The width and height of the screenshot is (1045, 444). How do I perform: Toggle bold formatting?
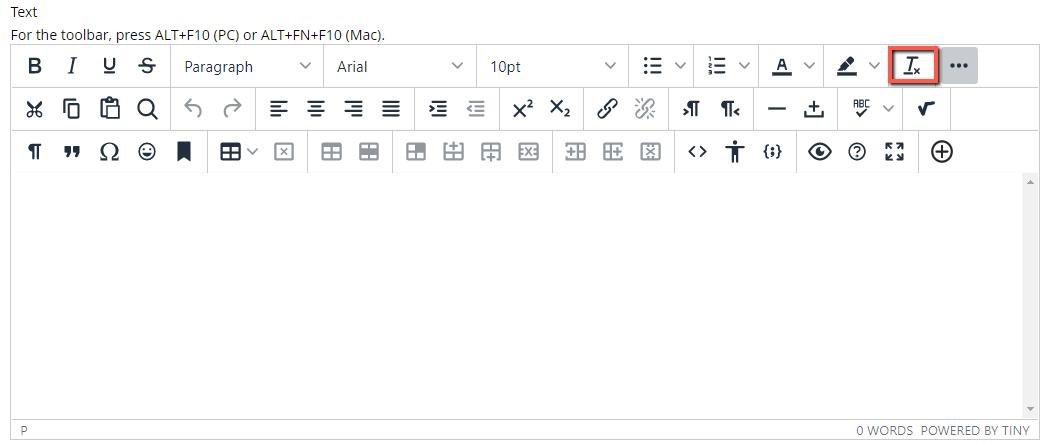(35, 66)
